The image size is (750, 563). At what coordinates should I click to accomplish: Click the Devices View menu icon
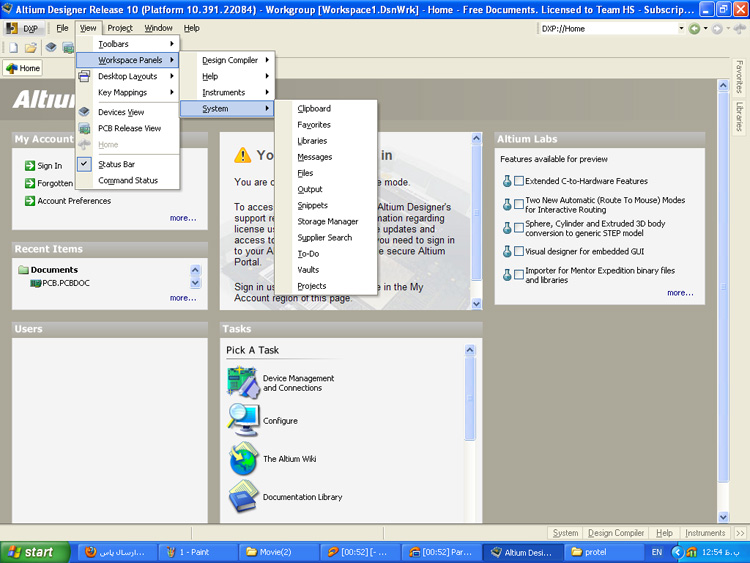(x=85, y=112)
